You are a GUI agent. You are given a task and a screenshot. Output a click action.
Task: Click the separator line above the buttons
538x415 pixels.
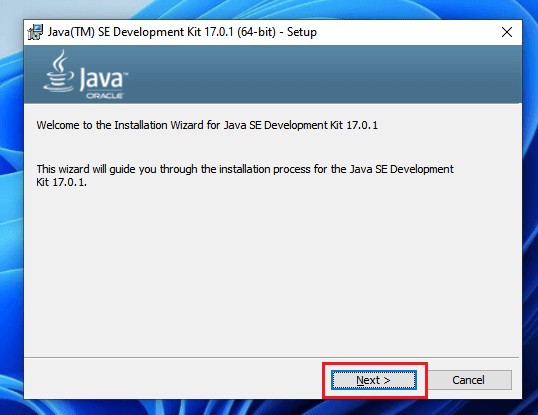272,357
